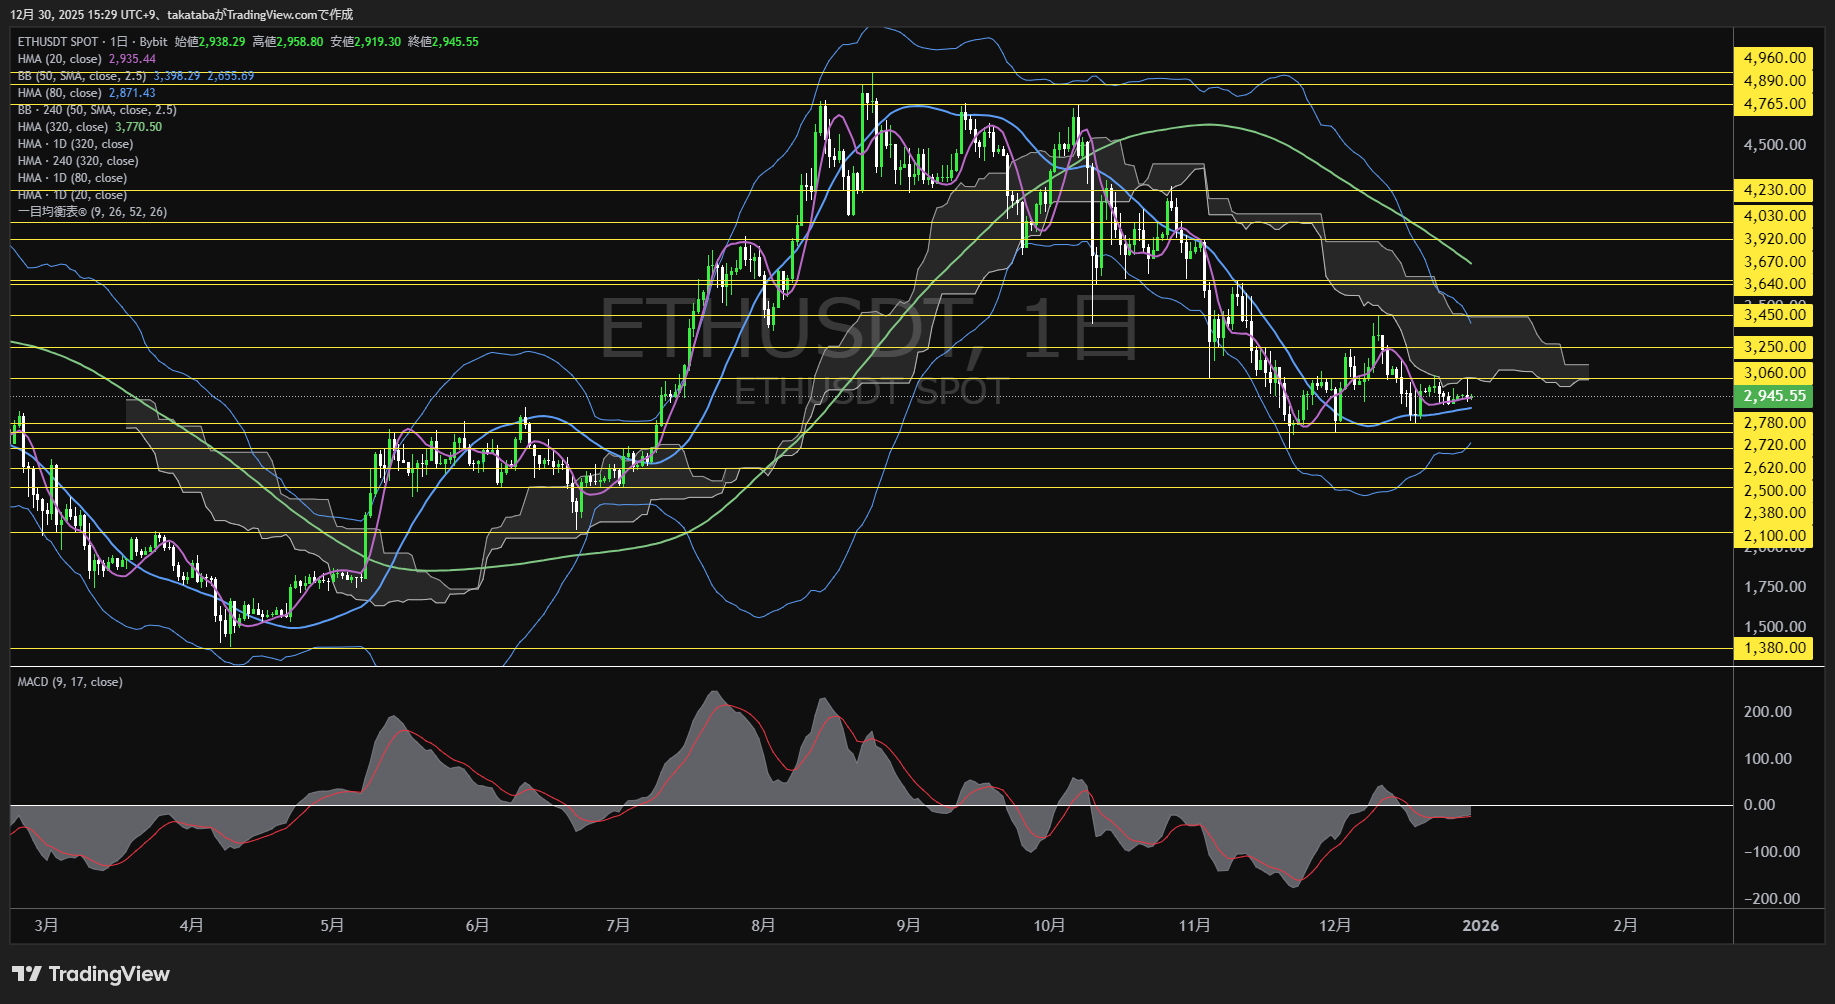Click the MACD (9, 17, close) pane label
The height and width of the screenshot is (1004, 1835).
point(70,682)
